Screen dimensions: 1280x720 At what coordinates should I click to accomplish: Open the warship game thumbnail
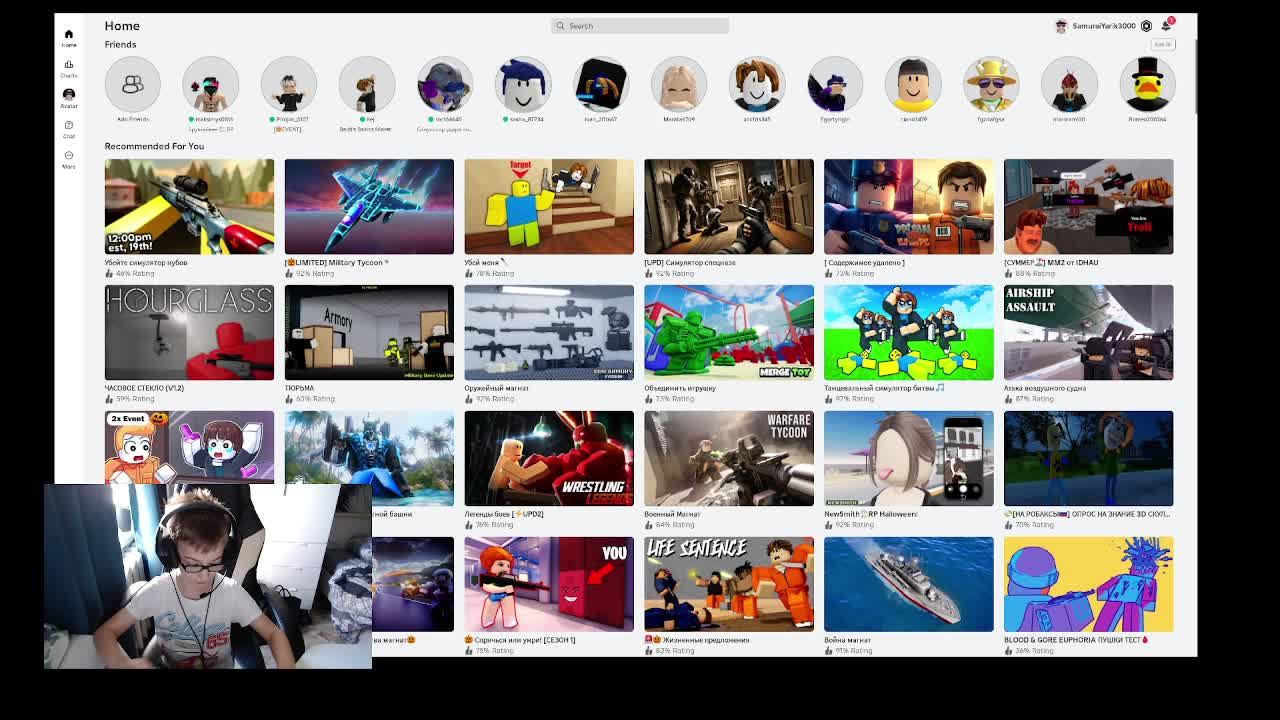(909, 584)
